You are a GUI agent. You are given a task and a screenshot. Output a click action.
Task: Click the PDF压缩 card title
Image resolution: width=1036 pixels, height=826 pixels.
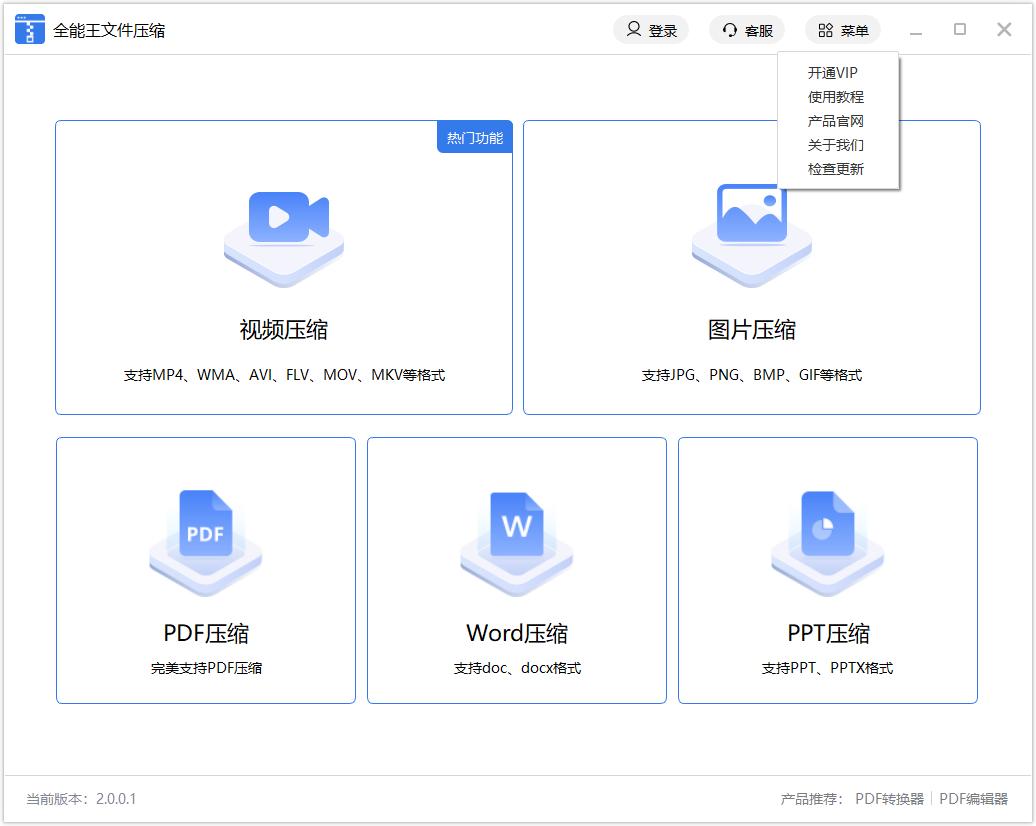(206, 633)
